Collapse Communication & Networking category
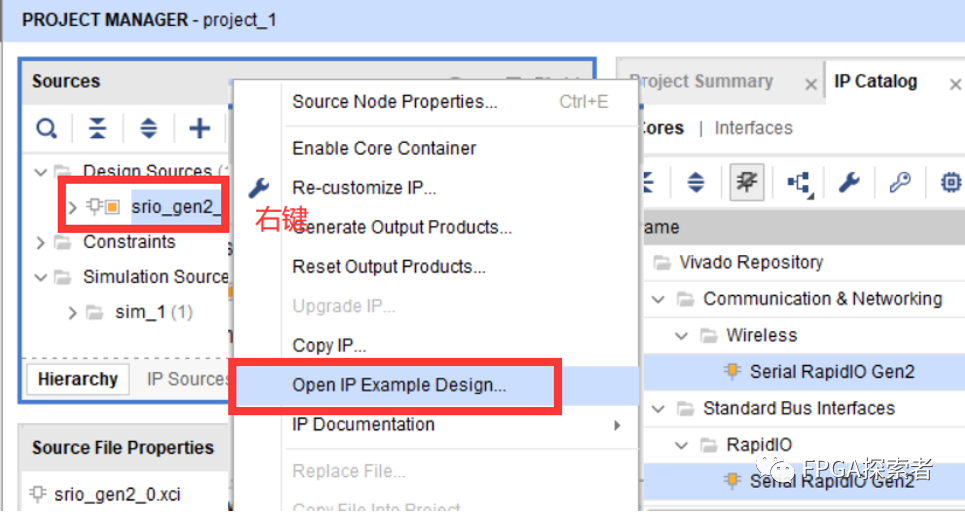The image size is (965, 512). point(659,300)
